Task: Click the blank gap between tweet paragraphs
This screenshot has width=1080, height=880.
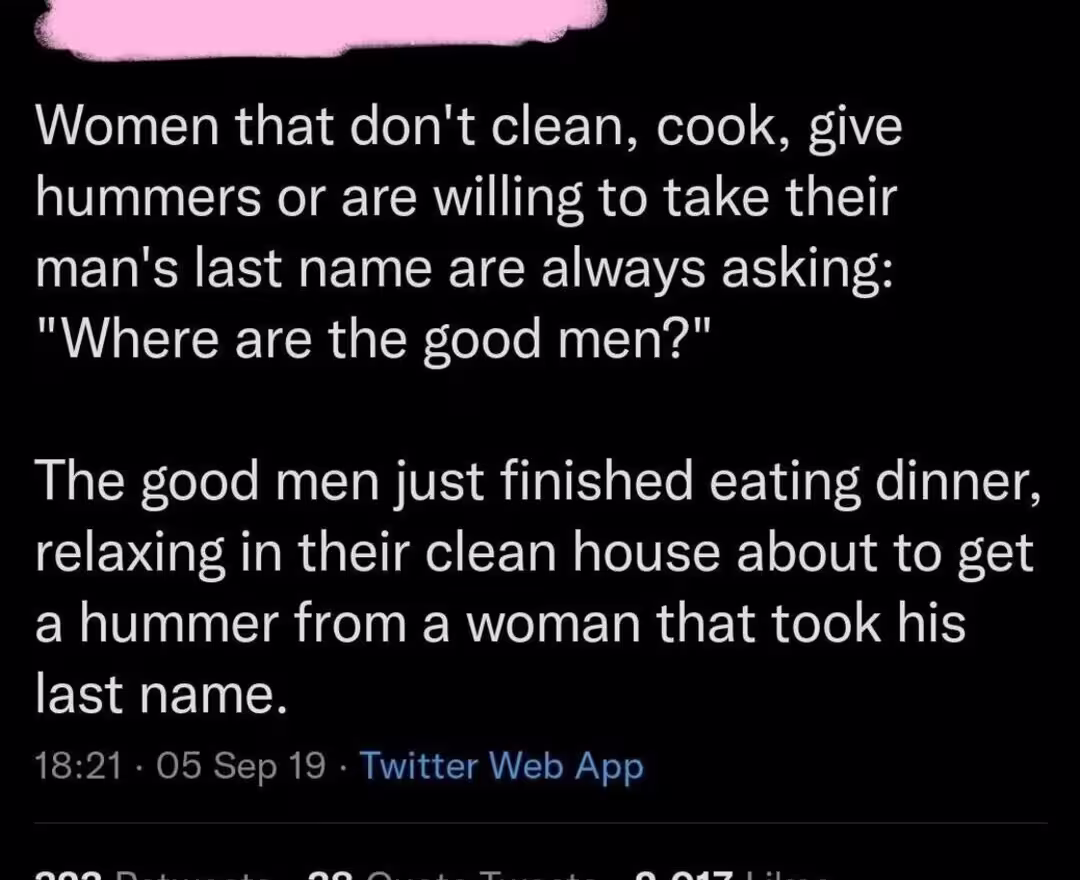Action: click(540, 411)
